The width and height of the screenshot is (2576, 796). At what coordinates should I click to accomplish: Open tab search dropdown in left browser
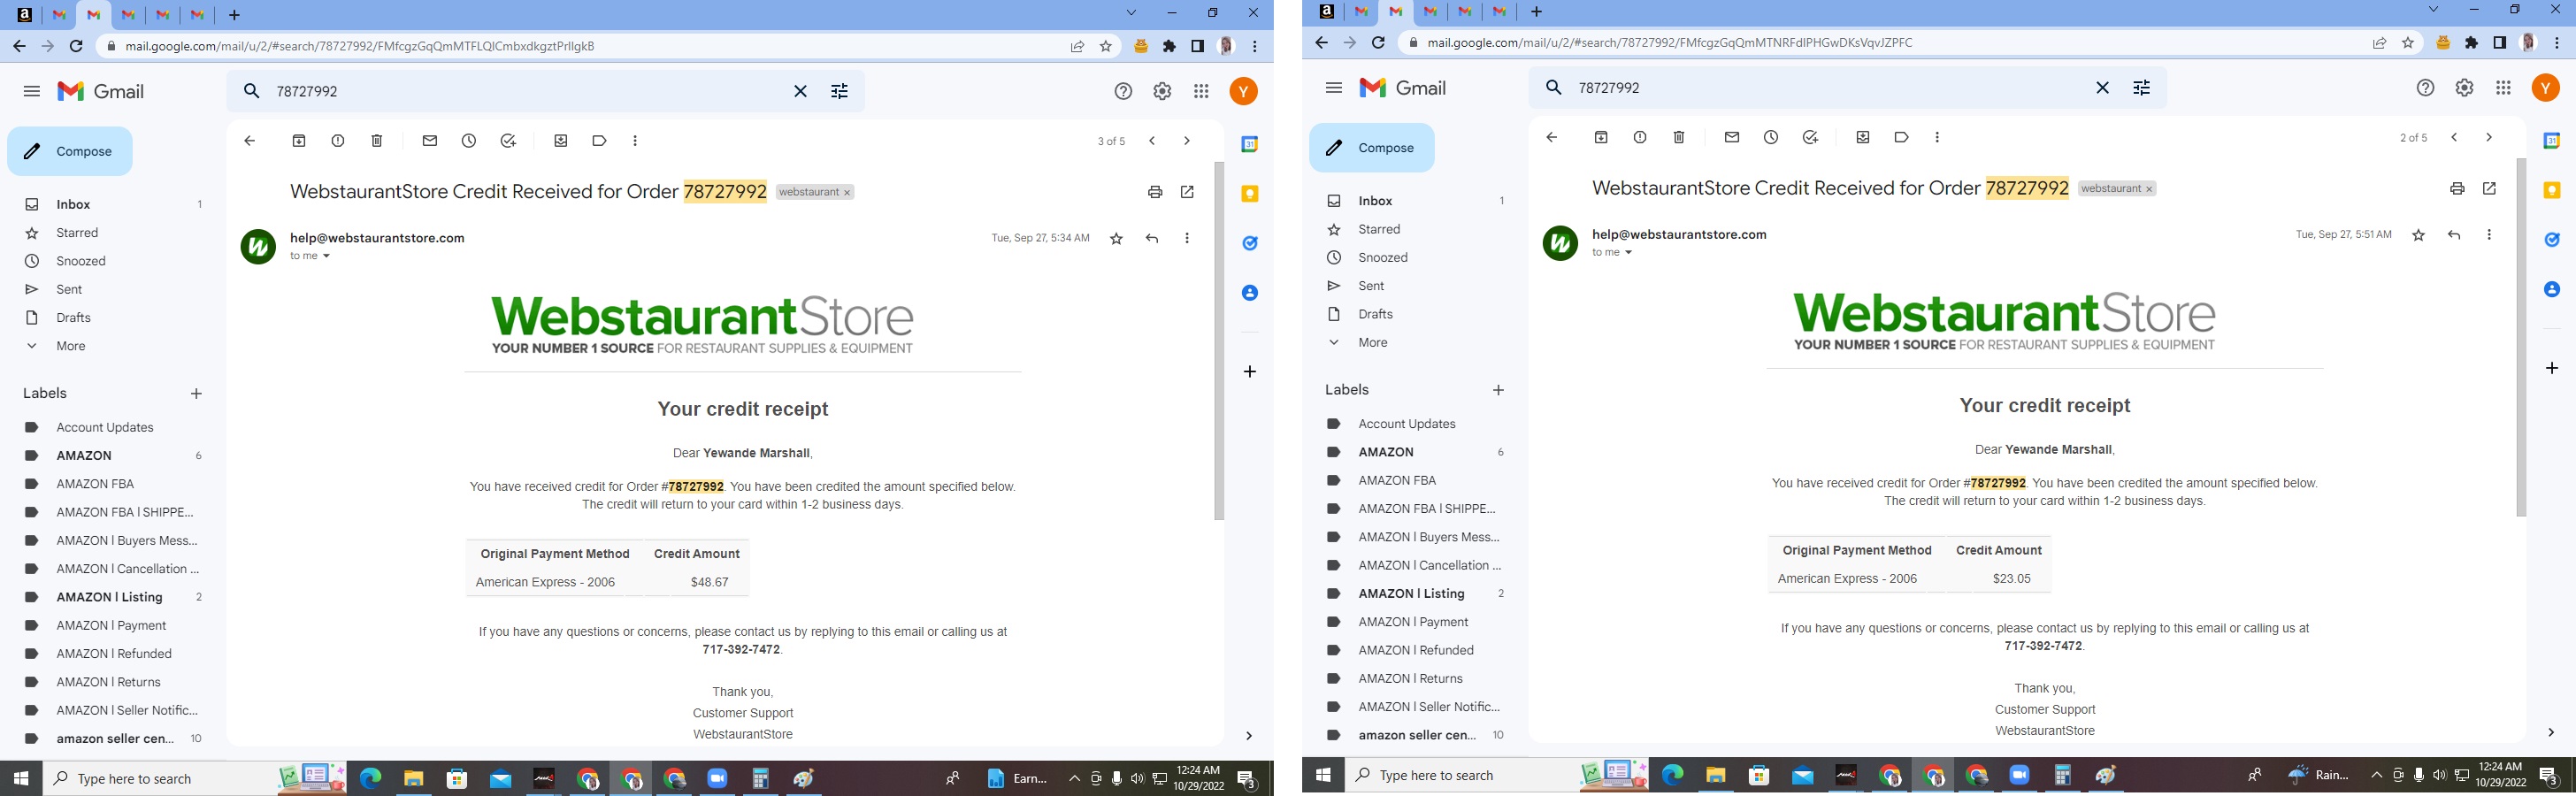(x=1131, y=14)
